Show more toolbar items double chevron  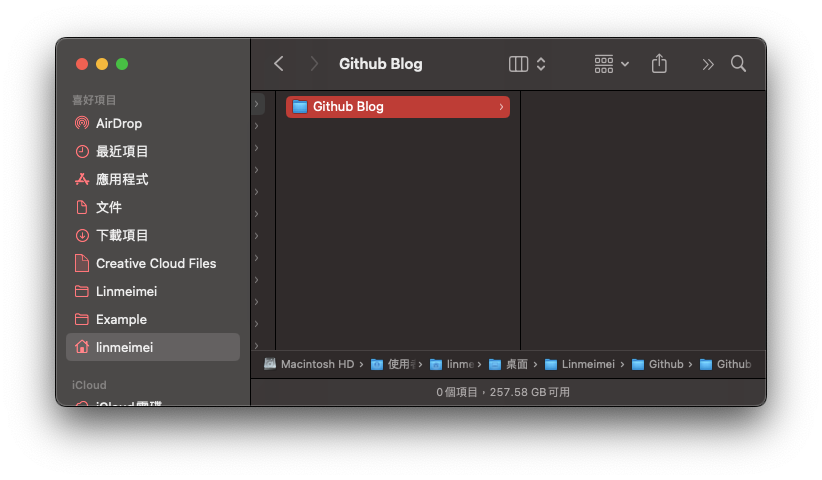708,64
